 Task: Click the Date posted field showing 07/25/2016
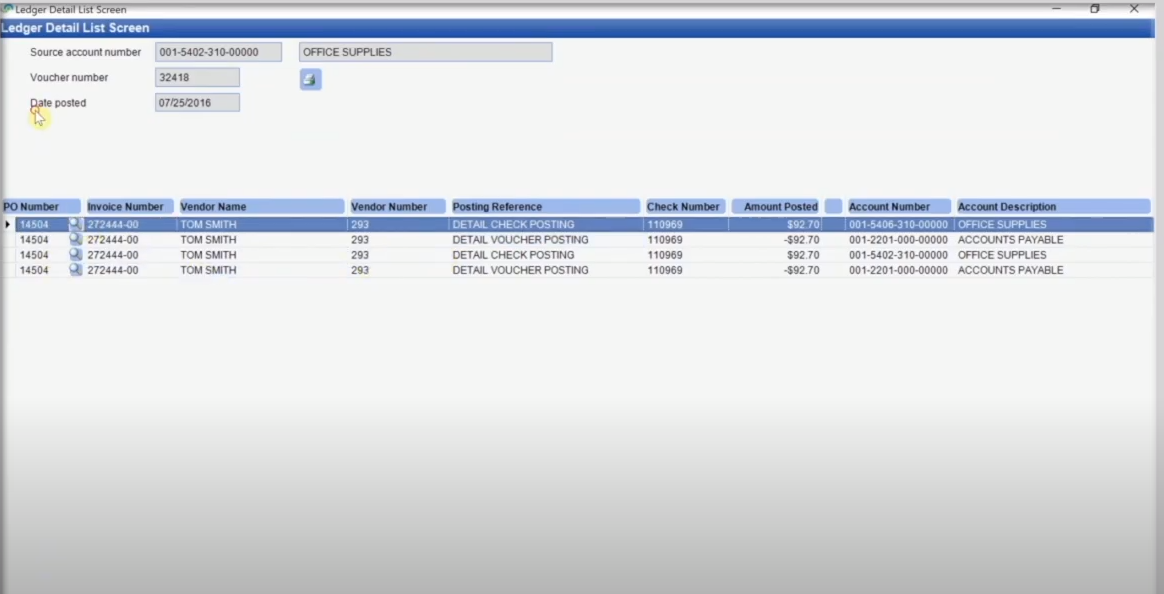click(x=196, y=102)
